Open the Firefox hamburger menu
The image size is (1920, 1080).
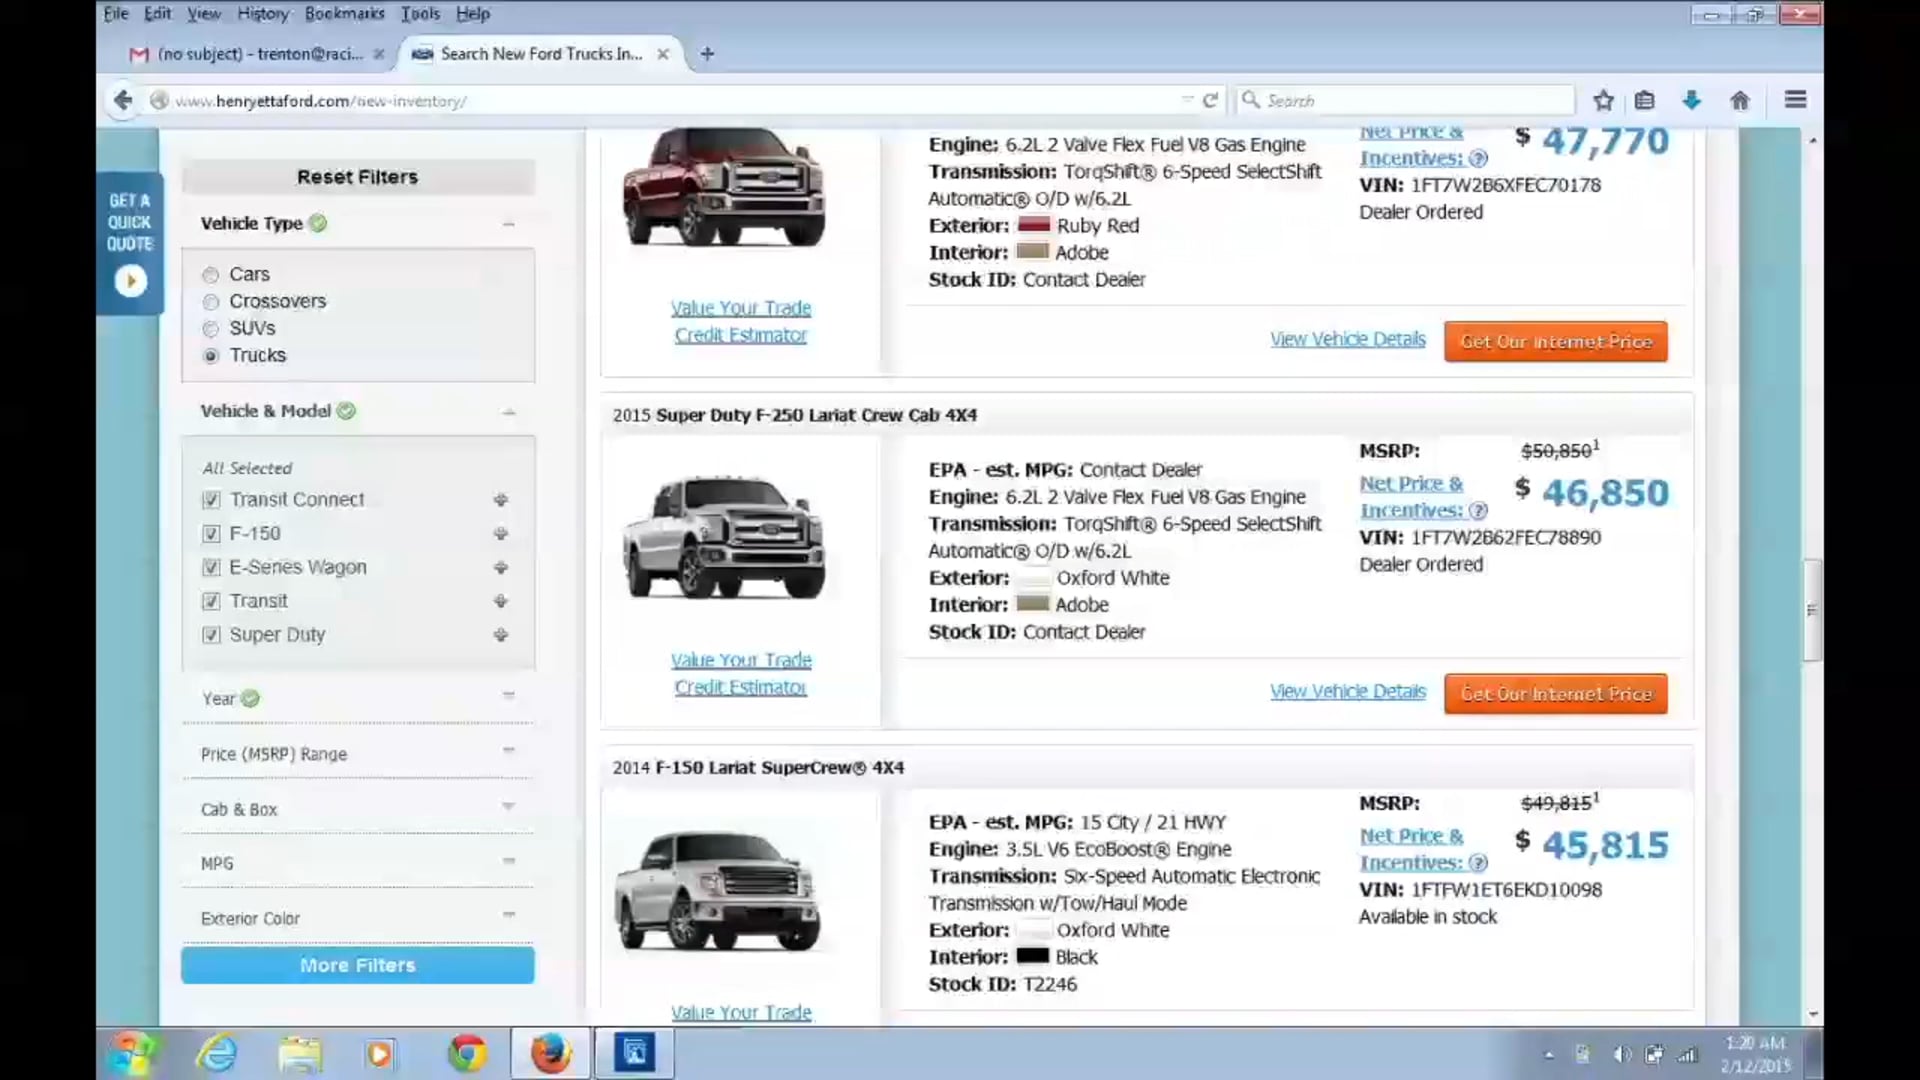pyautogui.click(x=1795, y=100)
